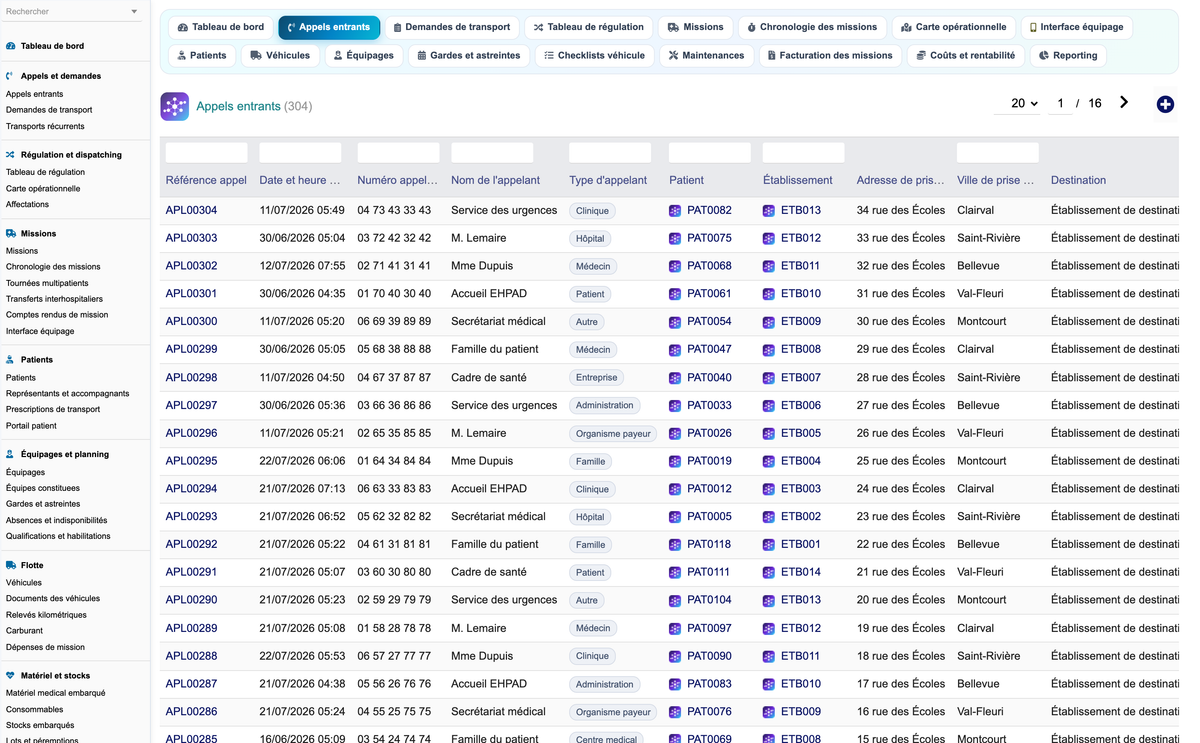Image resolution: width=1200 pixels, height=743 pixels.
Task: Open patient link PAT0054
Action: tap(709, 321)
